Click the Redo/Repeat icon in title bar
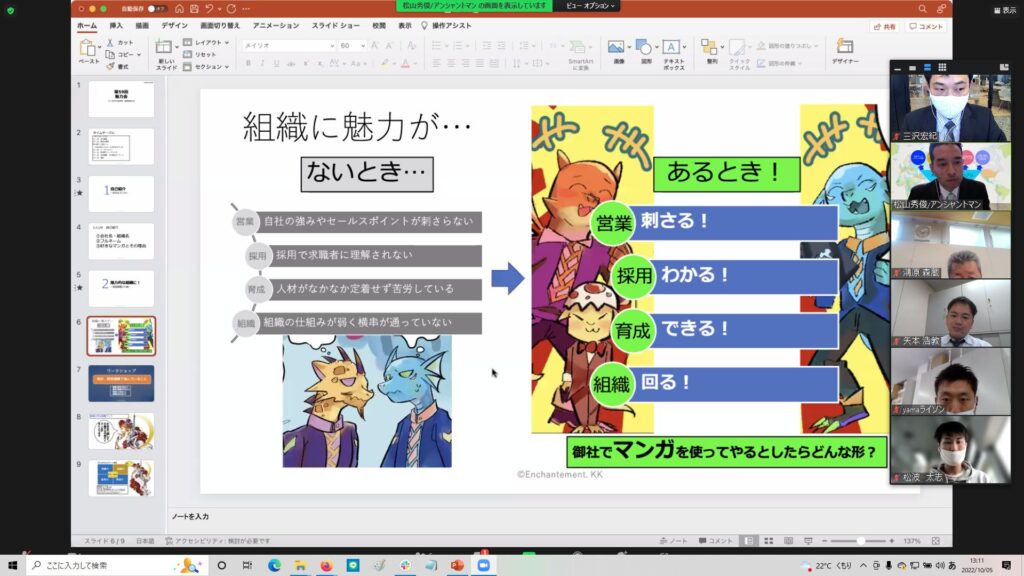 231,9
